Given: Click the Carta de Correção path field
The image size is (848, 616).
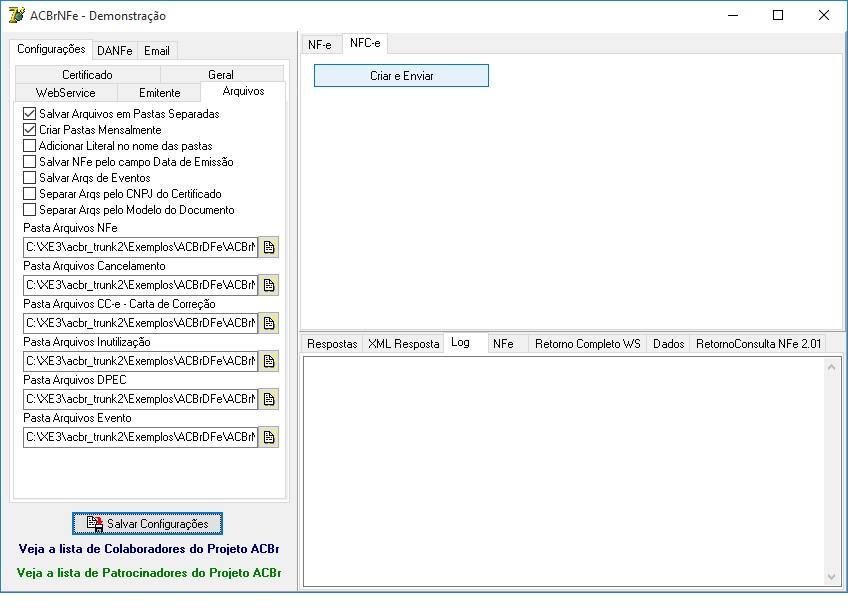Looking at the screenshot, I should (x=141, y=323).
